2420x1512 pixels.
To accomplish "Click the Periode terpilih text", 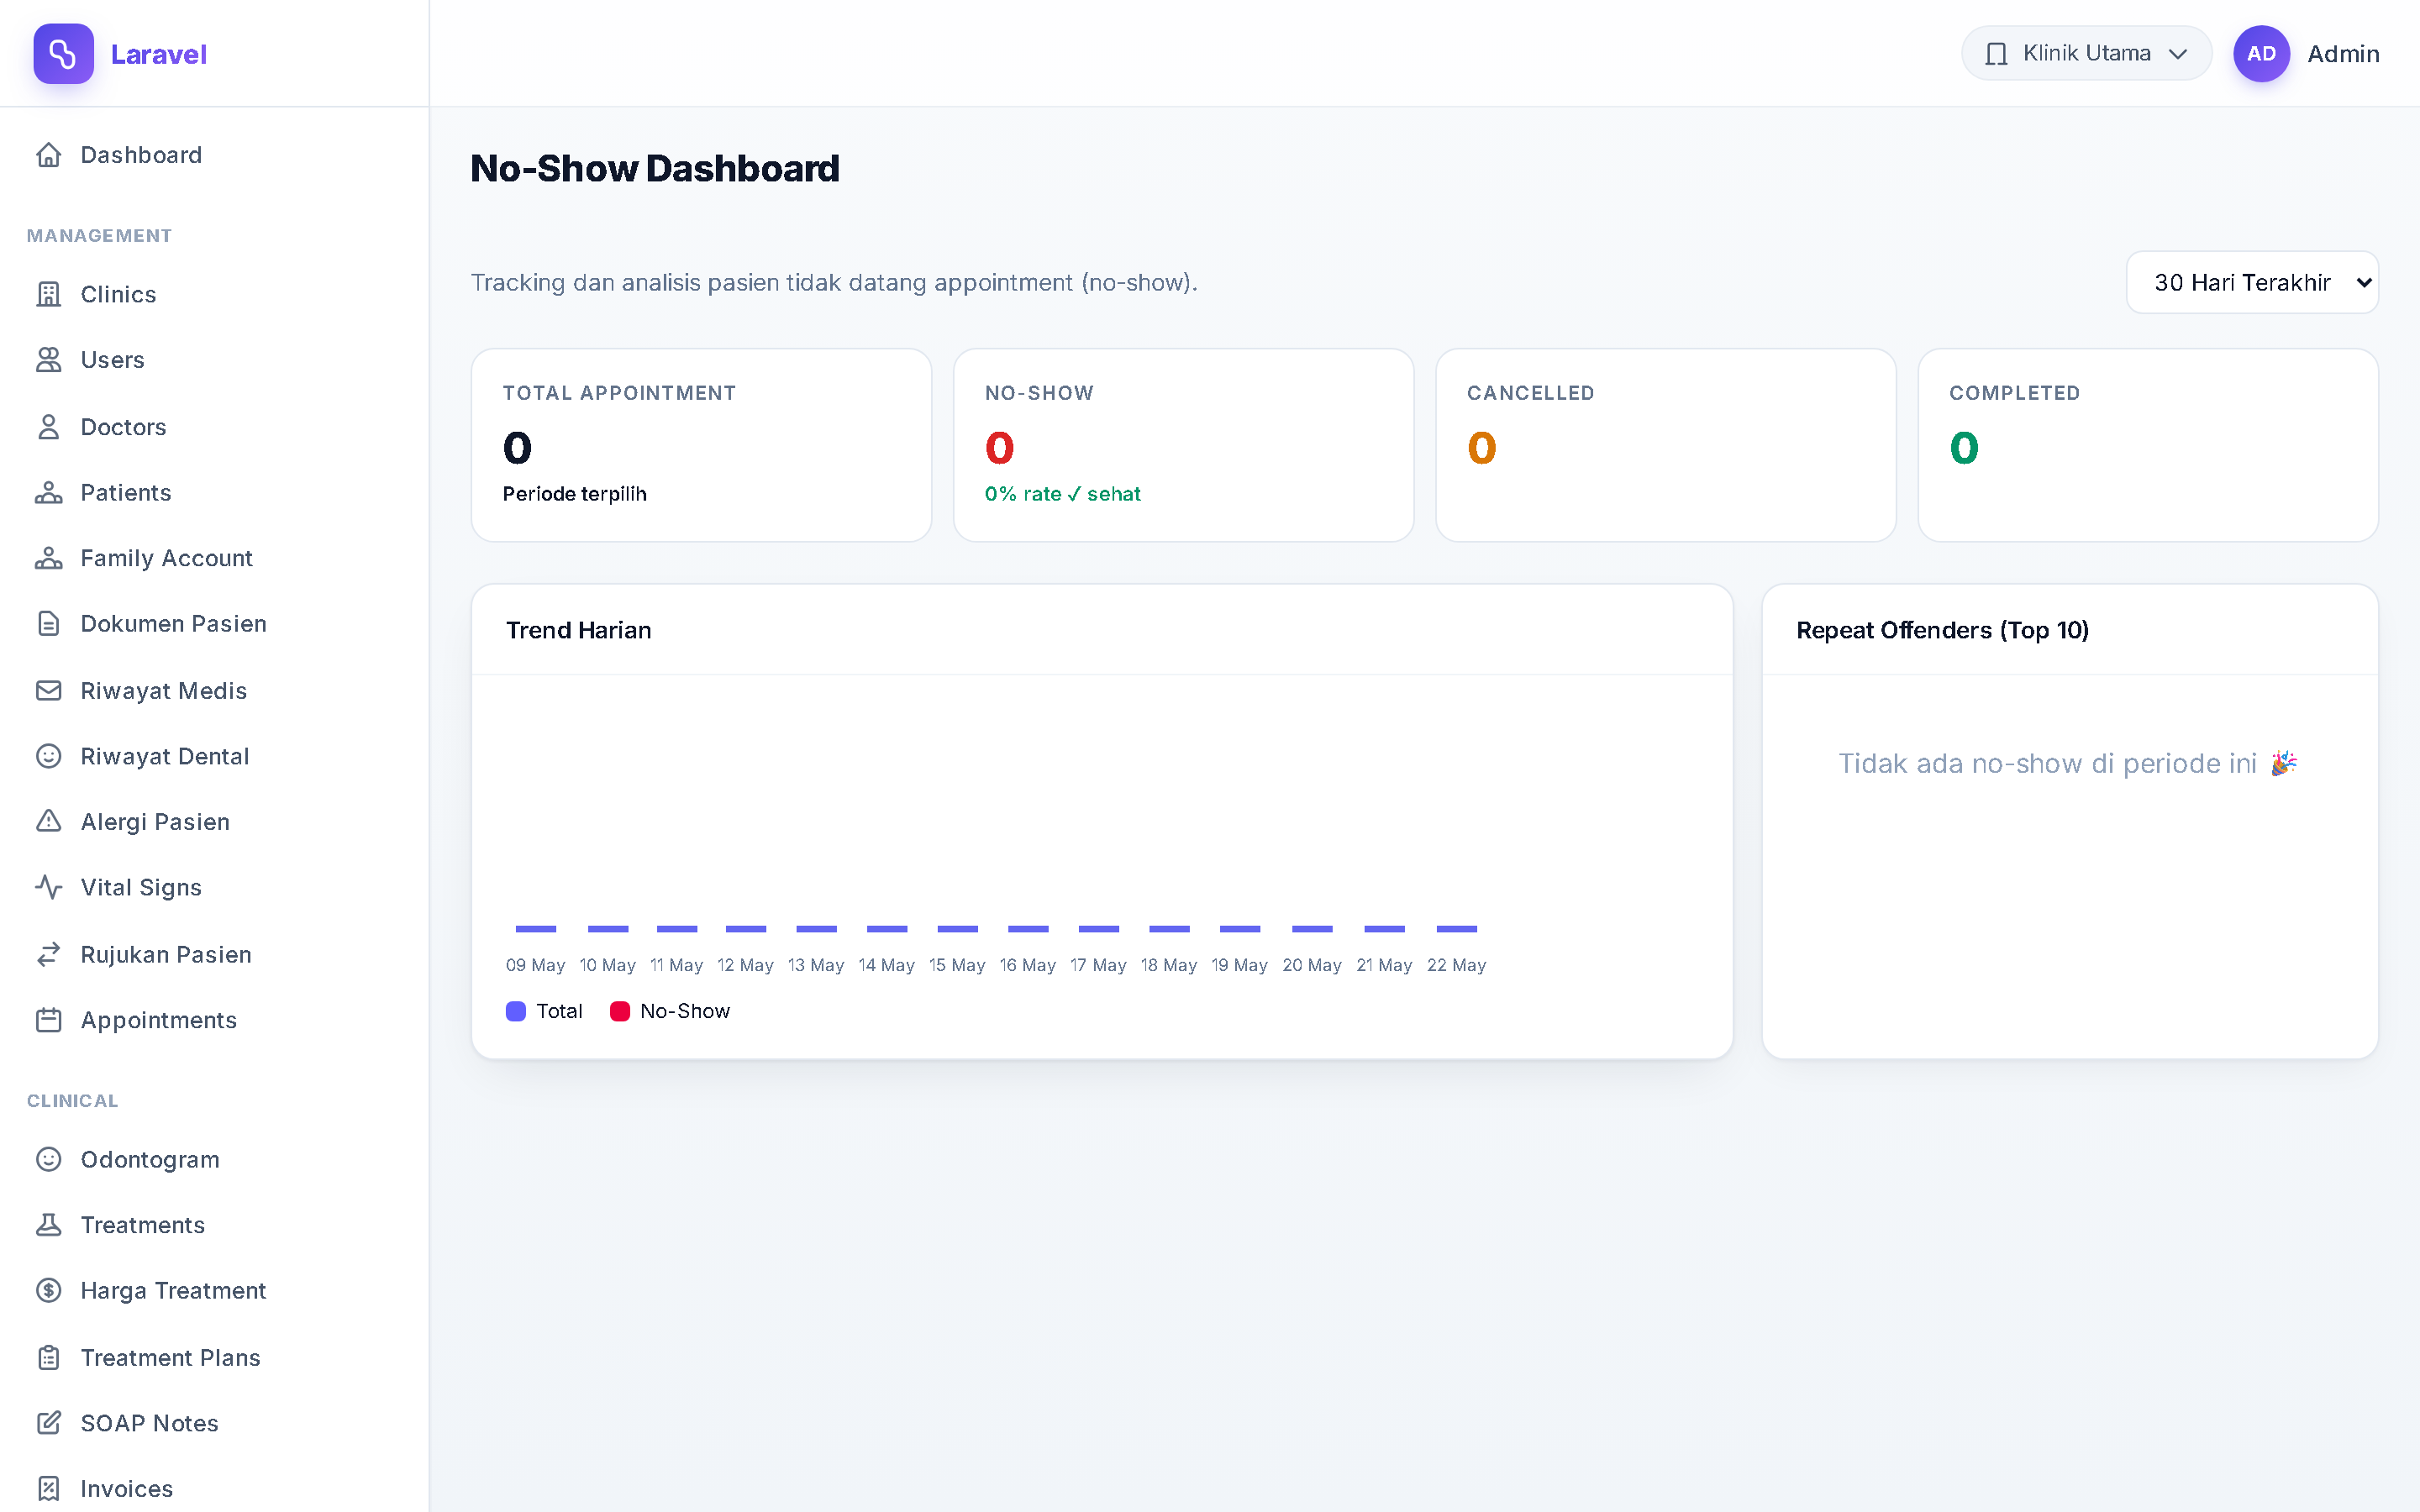I will 574,494.
